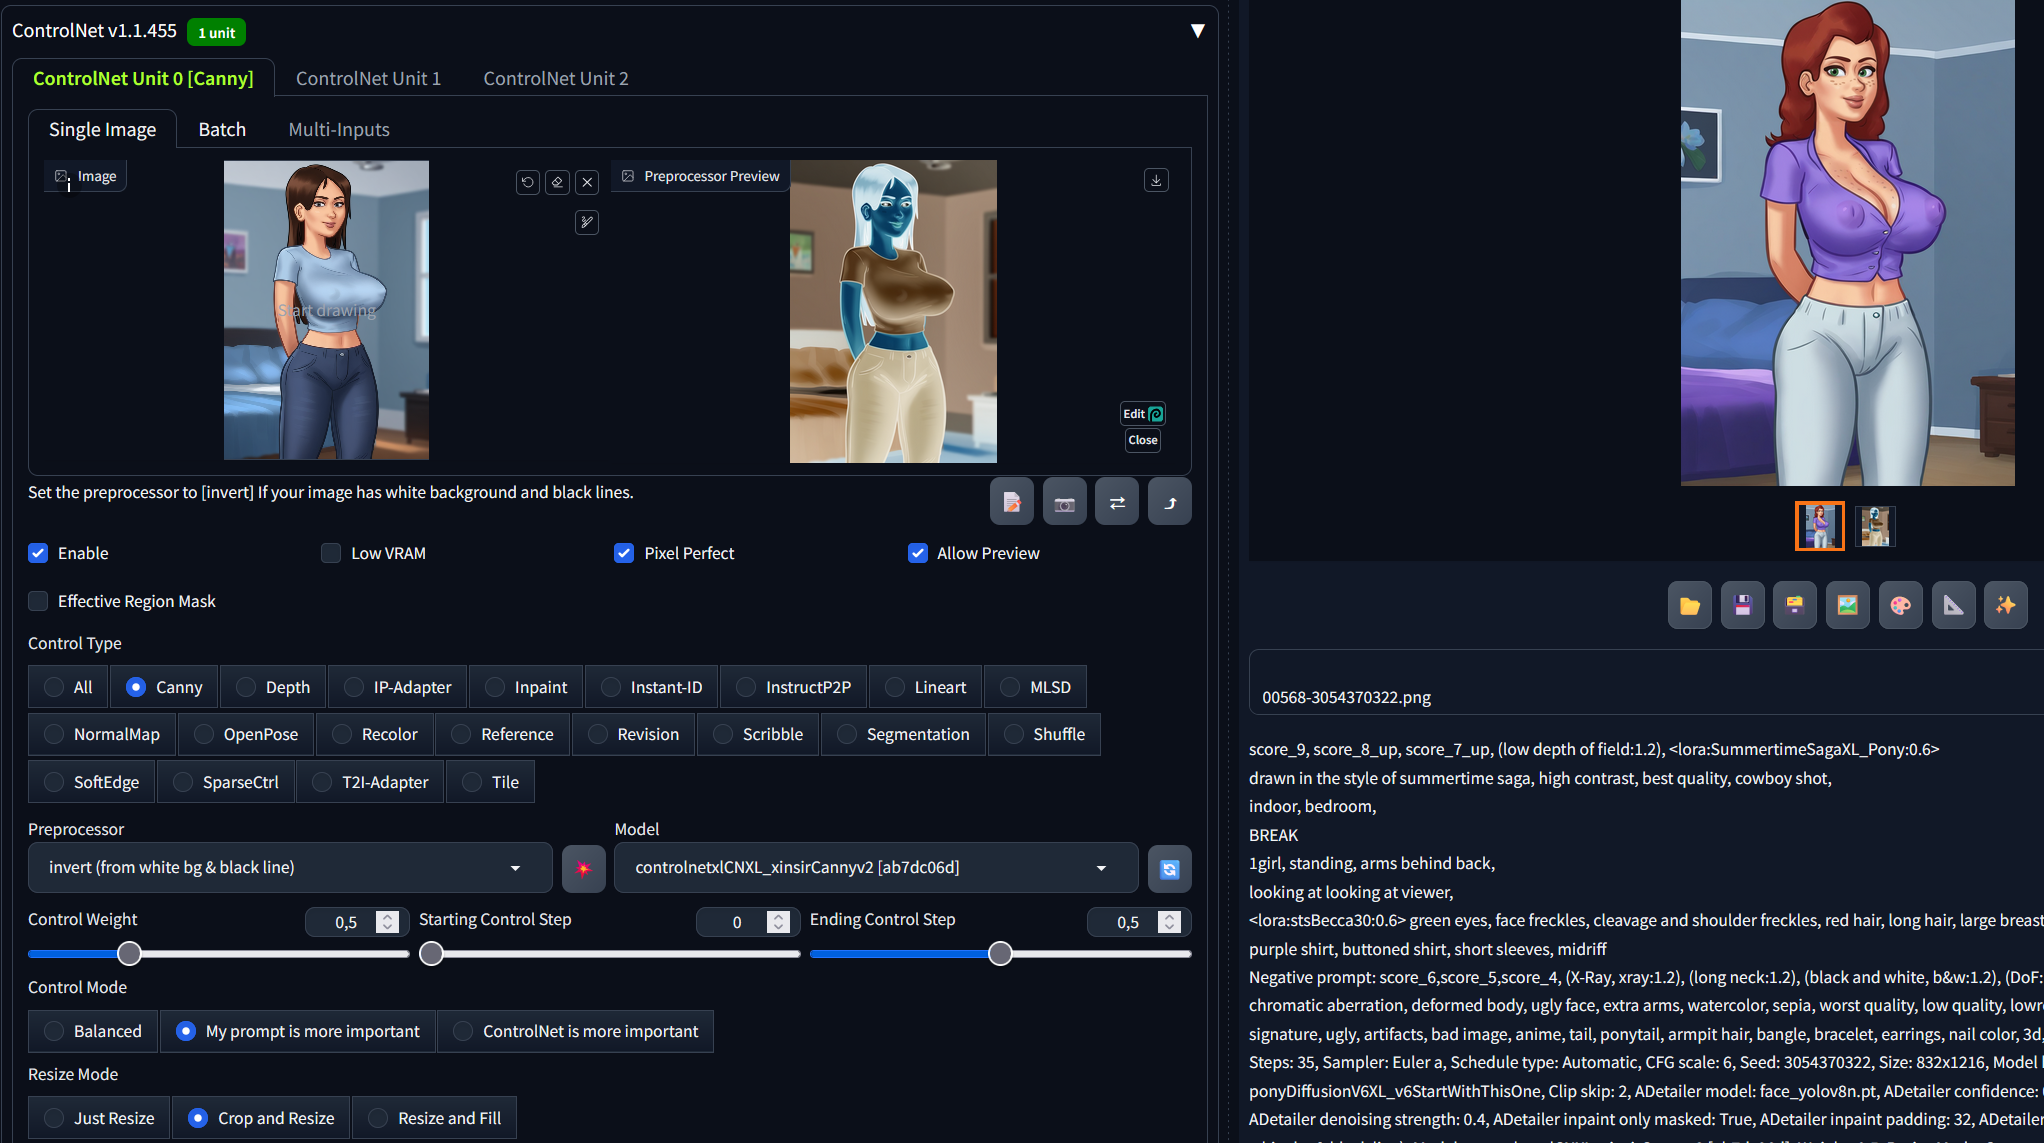Send to inpaint palette icon
This screenshot has width=2044, height=1143.
[x=1901, y=605]
